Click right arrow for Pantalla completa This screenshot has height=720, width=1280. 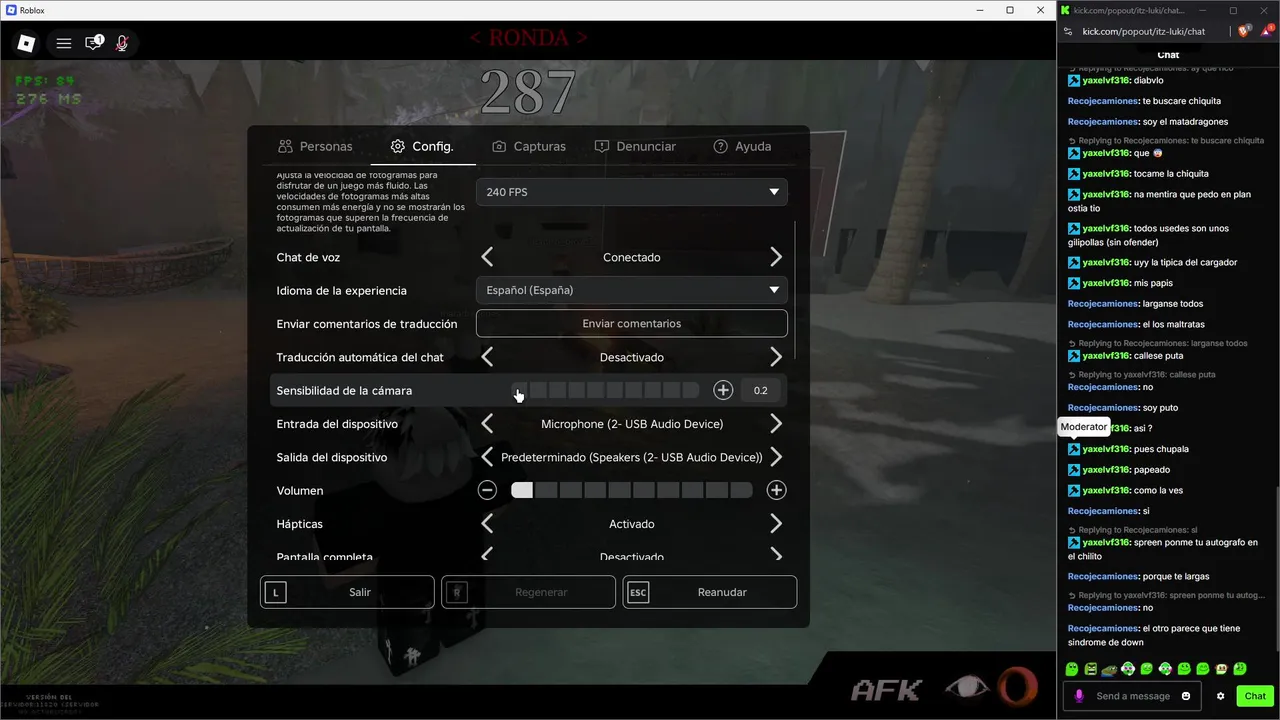click(x=776, y=555)
